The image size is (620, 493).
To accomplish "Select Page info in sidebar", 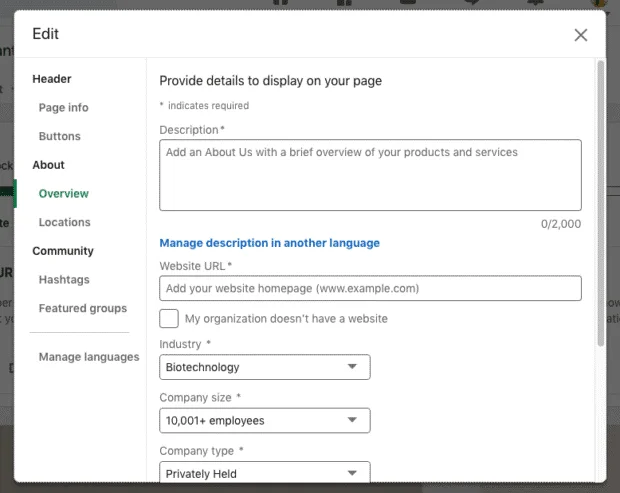I will [x=64, y=108].
